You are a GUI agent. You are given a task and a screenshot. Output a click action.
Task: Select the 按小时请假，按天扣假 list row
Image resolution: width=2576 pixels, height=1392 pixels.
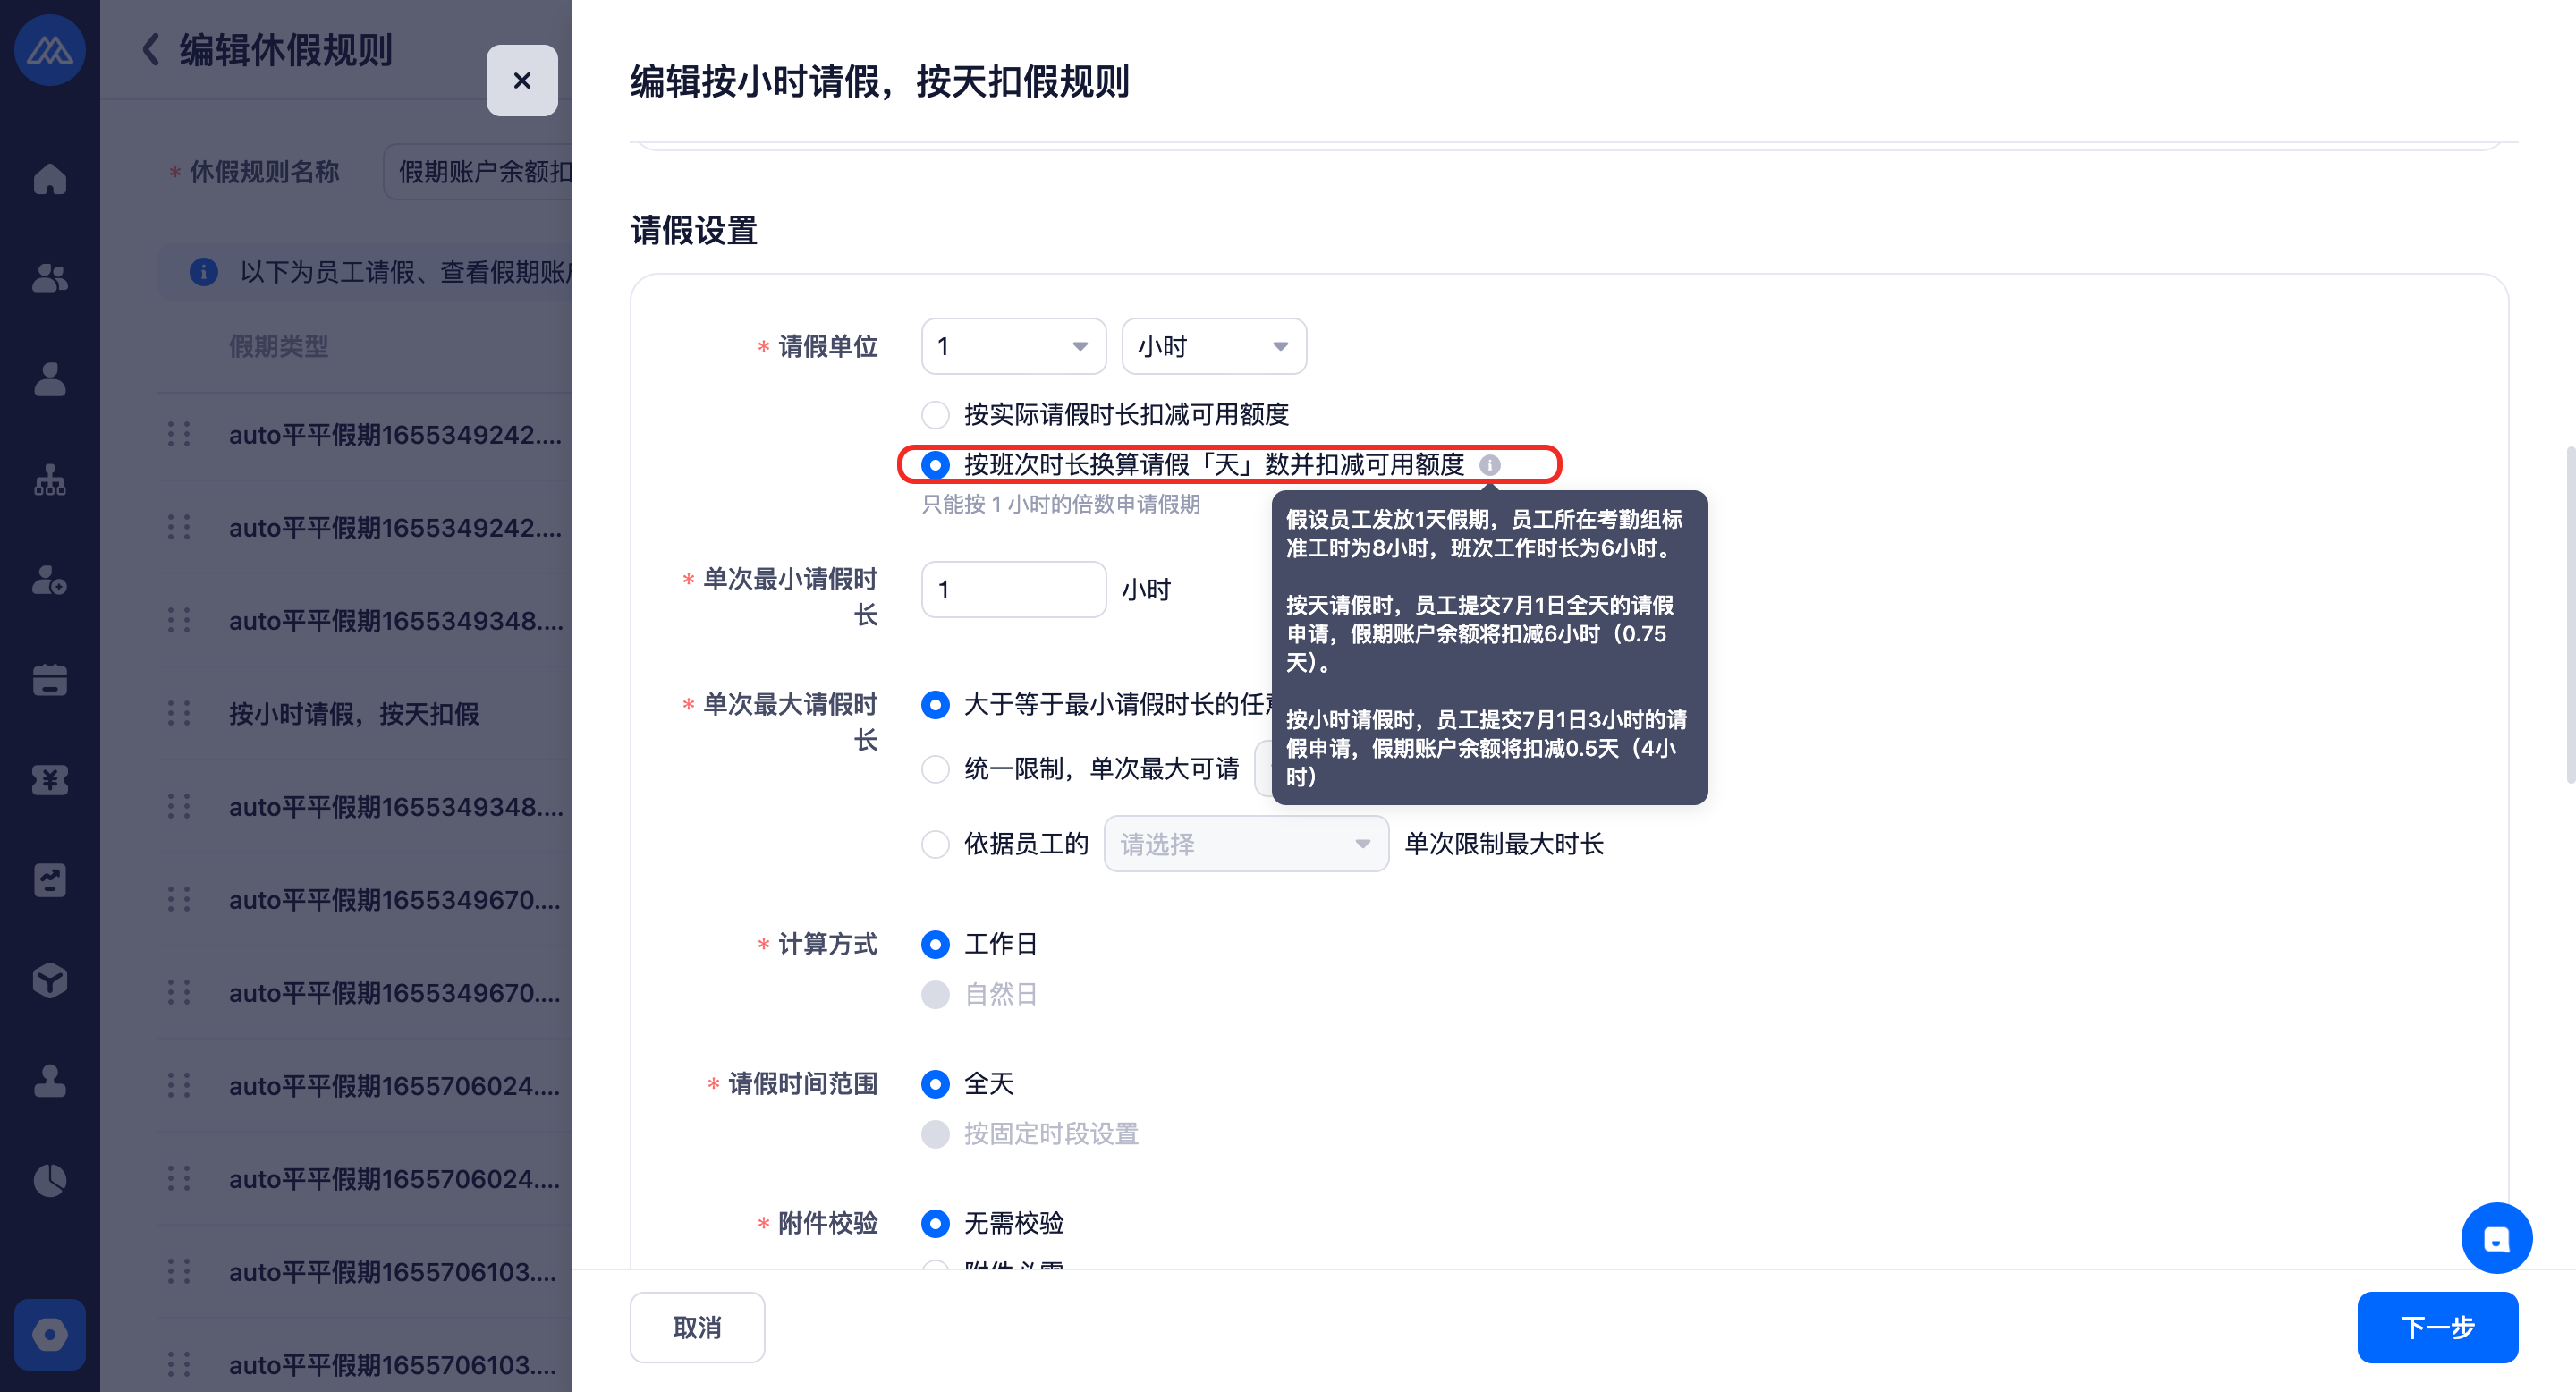(365, 713)
